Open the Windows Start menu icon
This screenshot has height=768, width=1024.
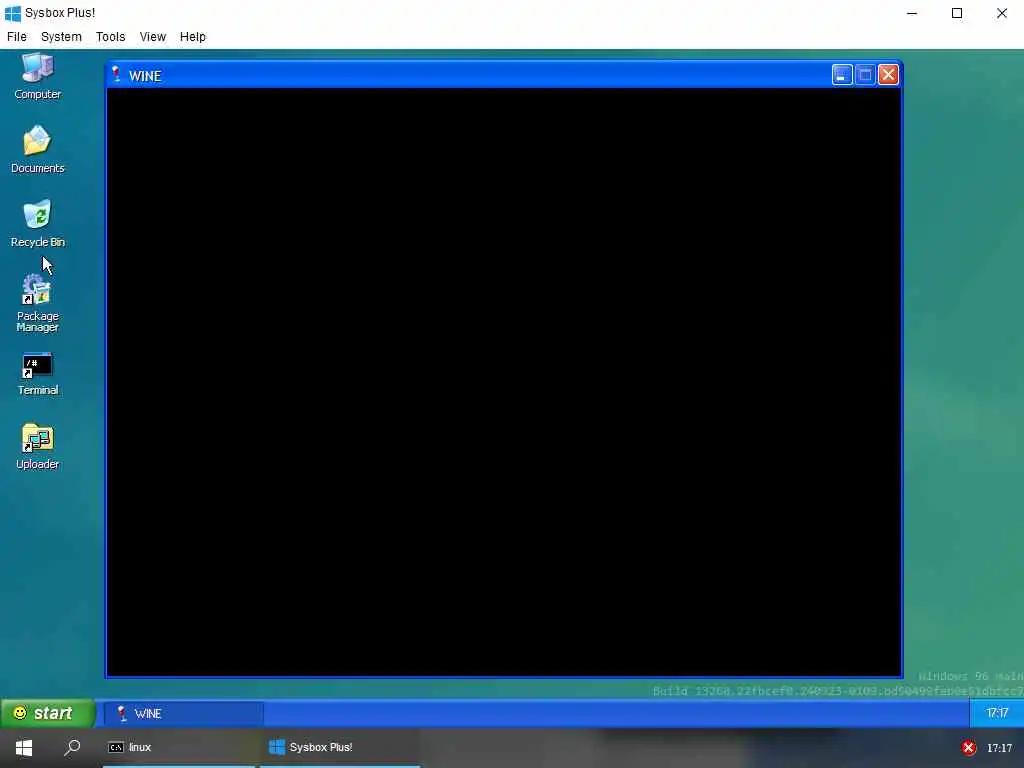(x=24, y=748)
